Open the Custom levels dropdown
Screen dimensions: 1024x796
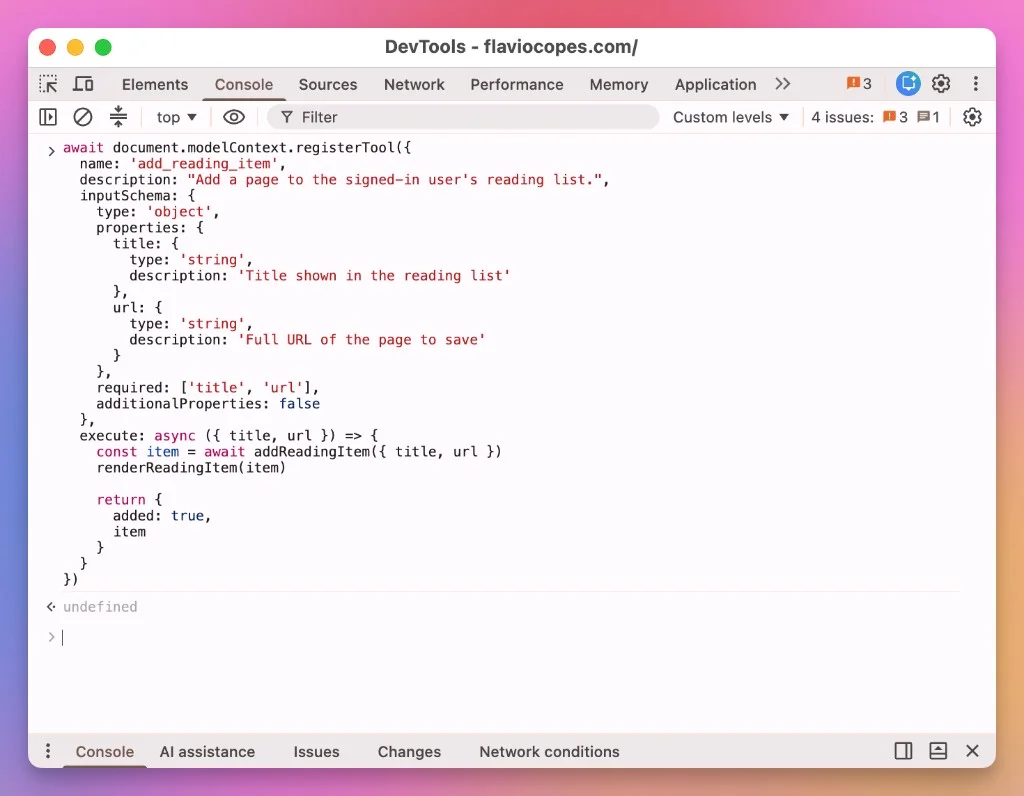[731, 118]
